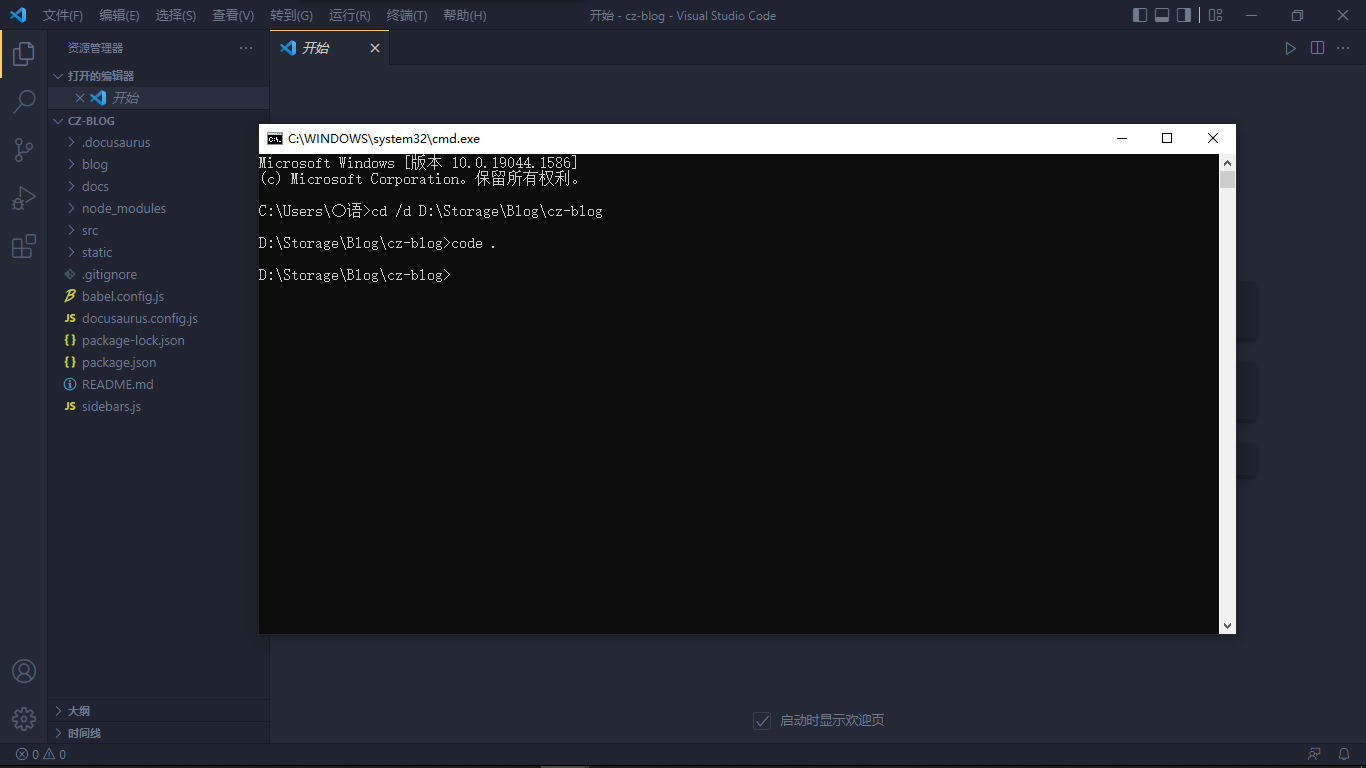Minimize the cmd.exe window
1366x768 pixels.
[x=1121, y=138]
